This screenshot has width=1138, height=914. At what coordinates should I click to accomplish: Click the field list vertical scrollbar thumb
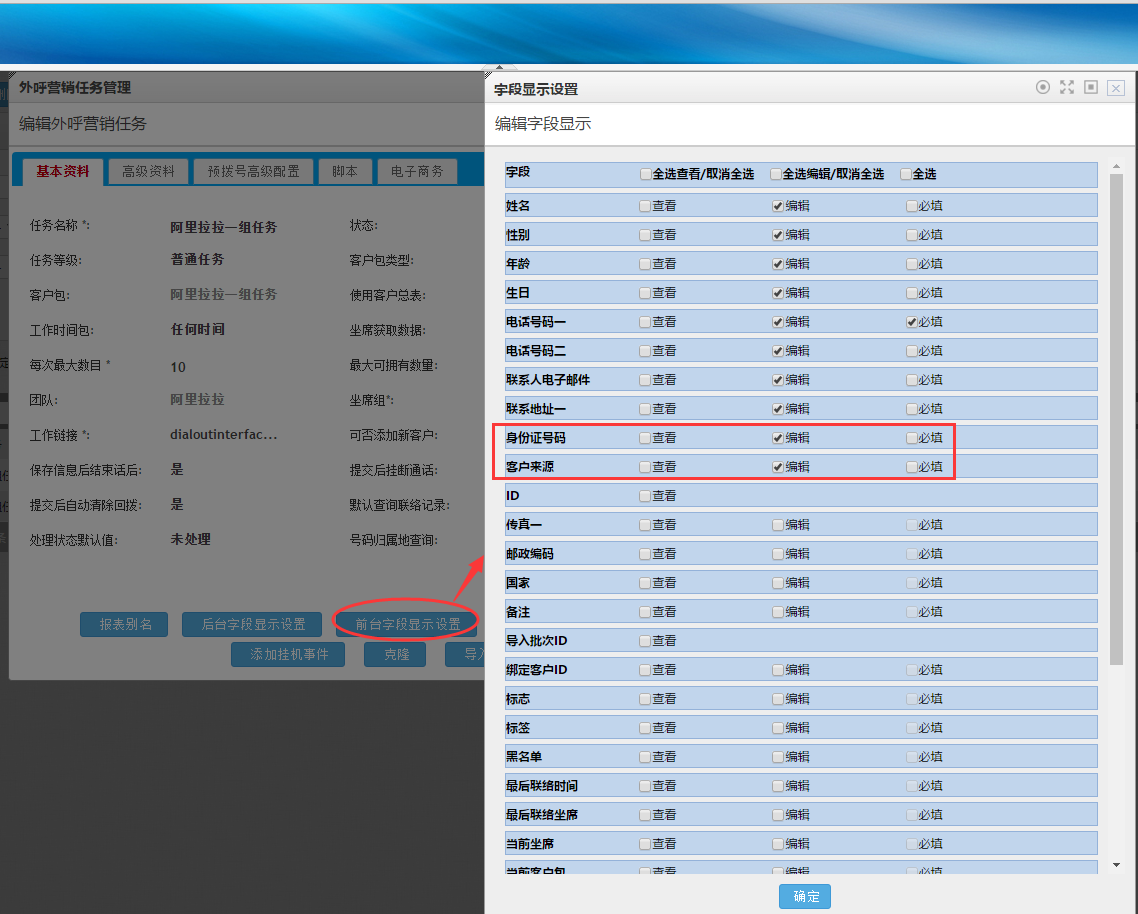[1117, 420]
